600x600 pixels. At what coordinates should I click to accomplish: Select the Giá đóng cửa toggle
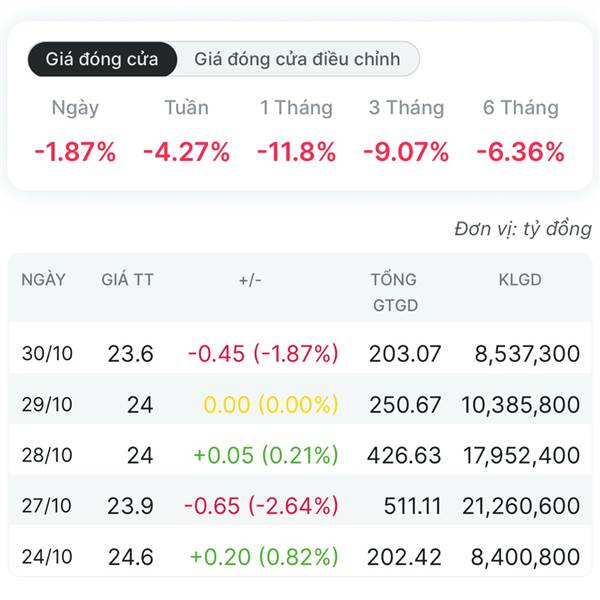pyautogui.click(x=102, y=59)
